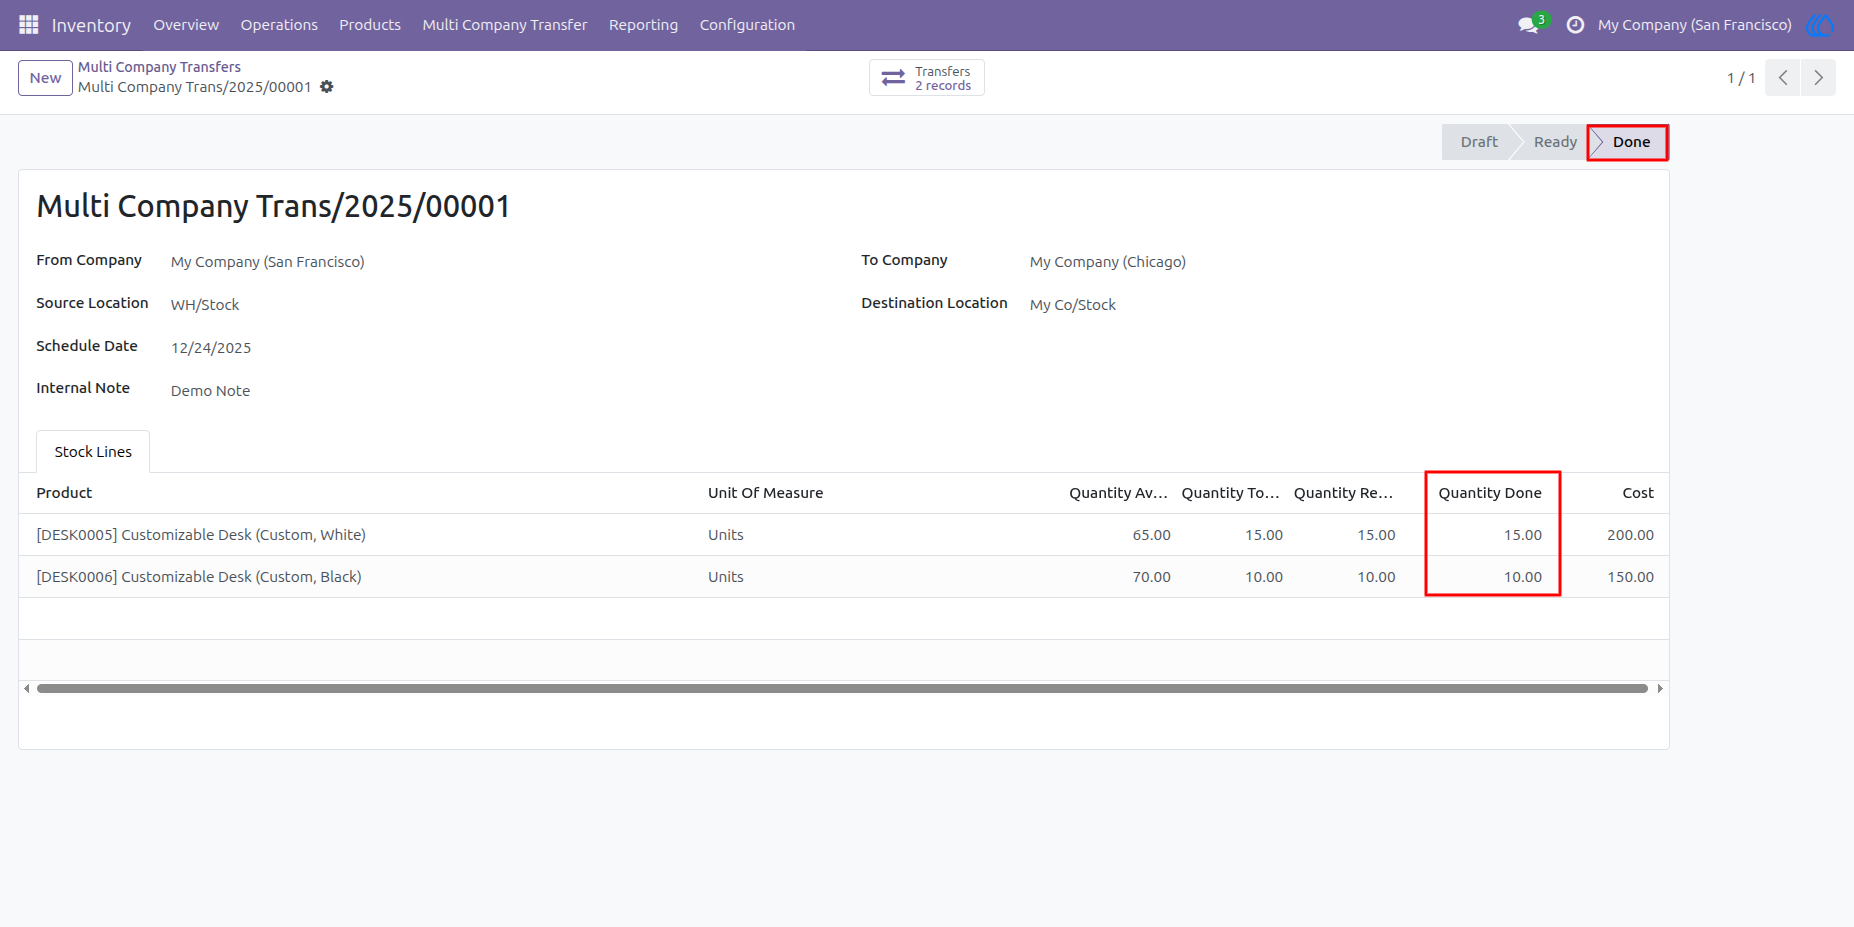This screenshot has height=927, width=1854.
Task: Create a New transfer record
Action: click(x=45, y=78)
